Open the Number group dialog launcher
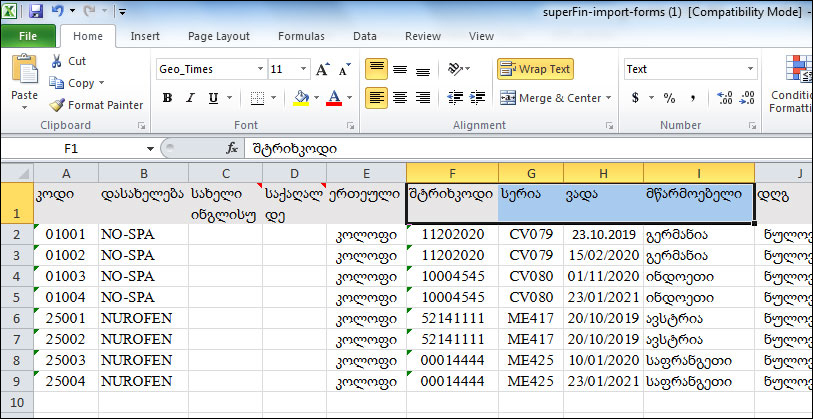813x419 pixels. pos(752,125)
